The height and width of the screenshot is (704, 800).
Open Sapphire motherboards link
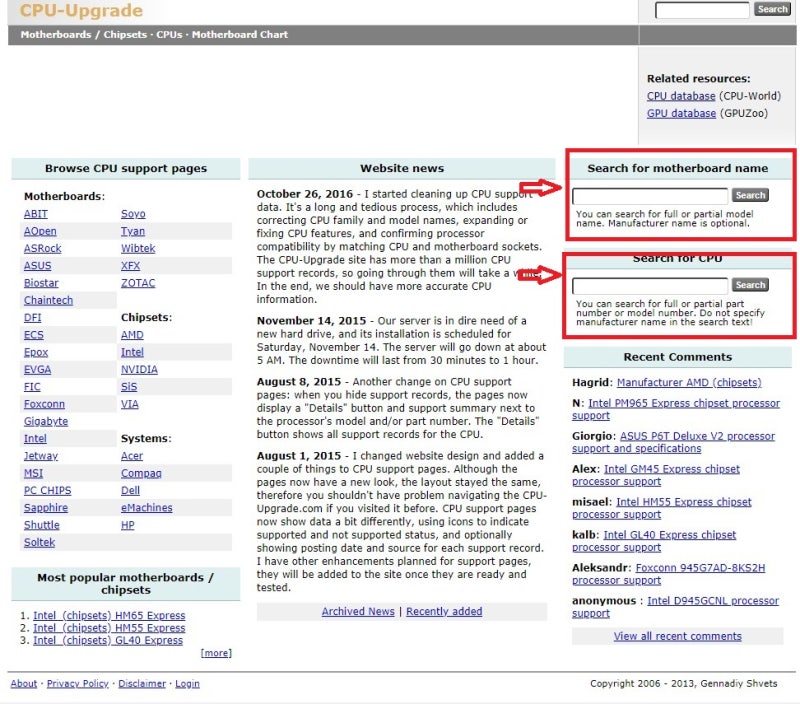click(46, 508)
